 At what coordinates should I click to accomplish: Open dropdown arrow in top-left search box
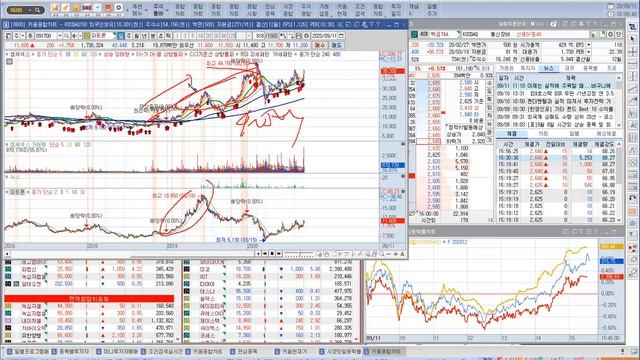click(29, 9)
